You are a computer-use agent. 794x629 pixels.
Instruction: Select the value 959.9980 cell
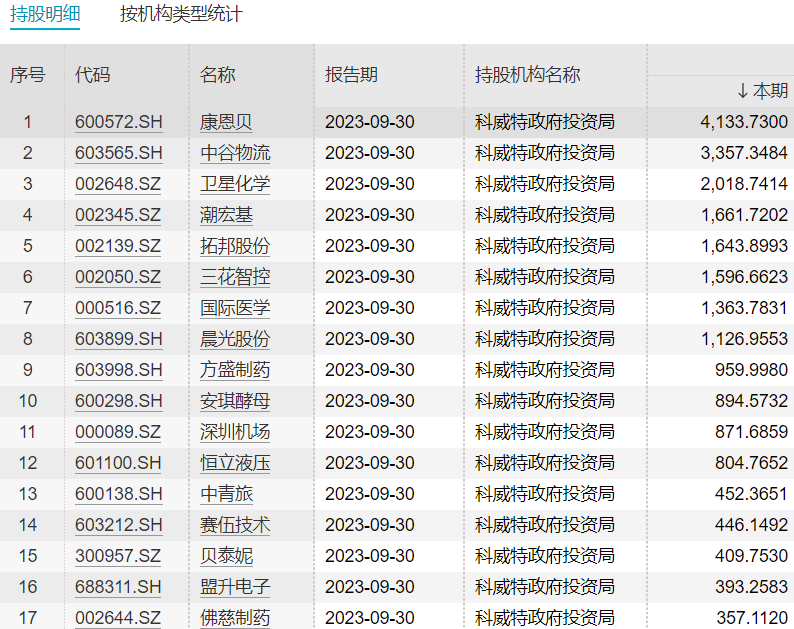[x=751, y=370]
